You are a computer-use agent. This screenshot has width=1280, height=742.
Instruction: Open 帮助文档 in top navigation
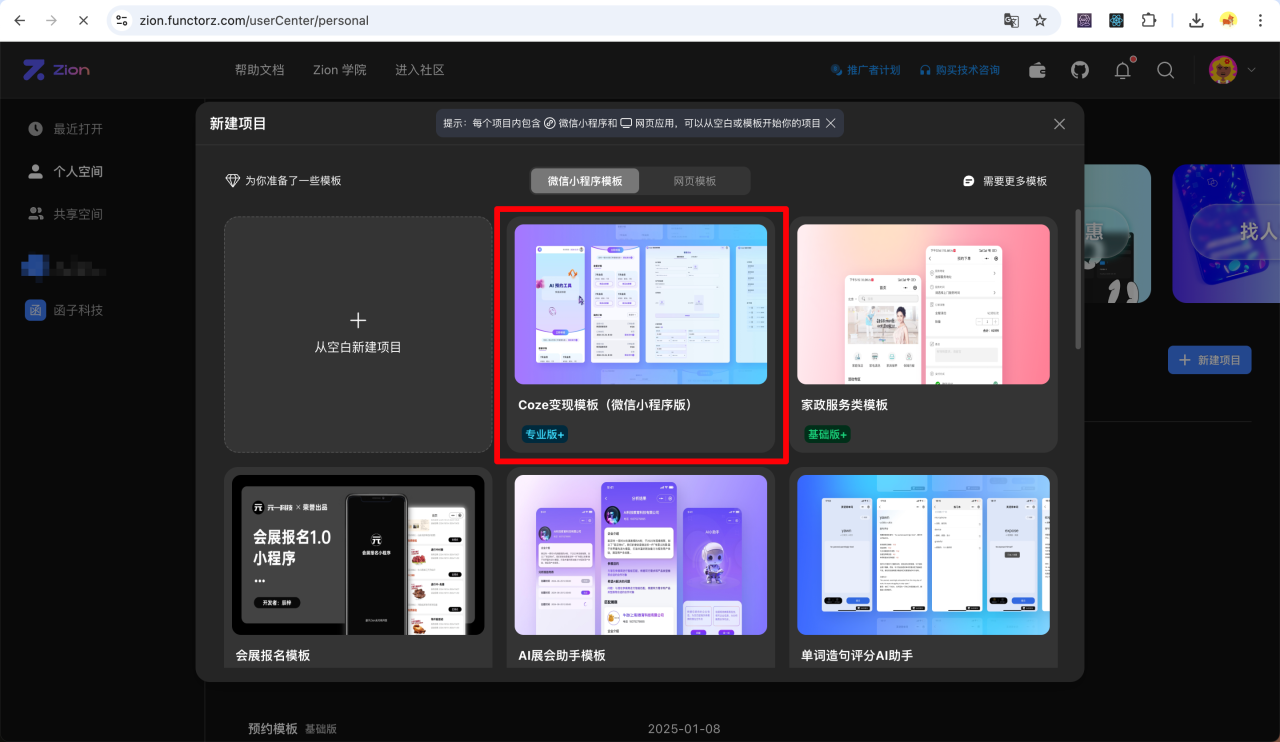coord(260,70)
